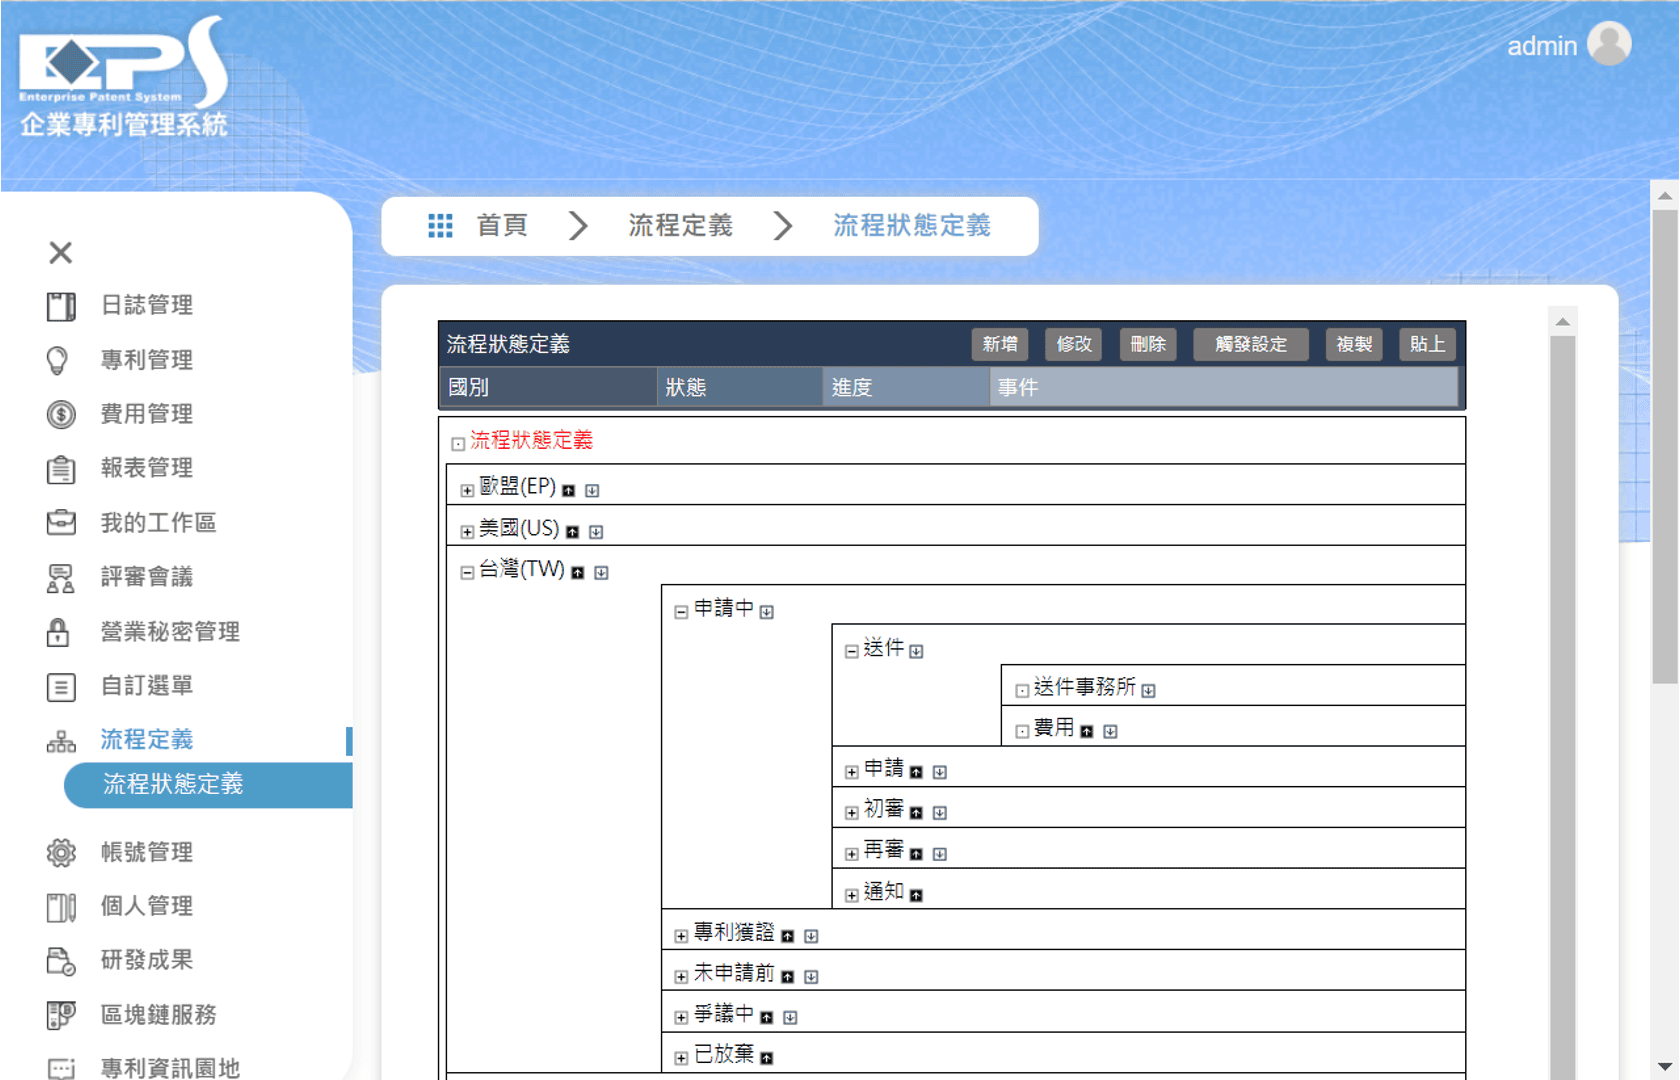Select the 流程狀態定義 sidebar submenu item

click(x=173, y=785)
